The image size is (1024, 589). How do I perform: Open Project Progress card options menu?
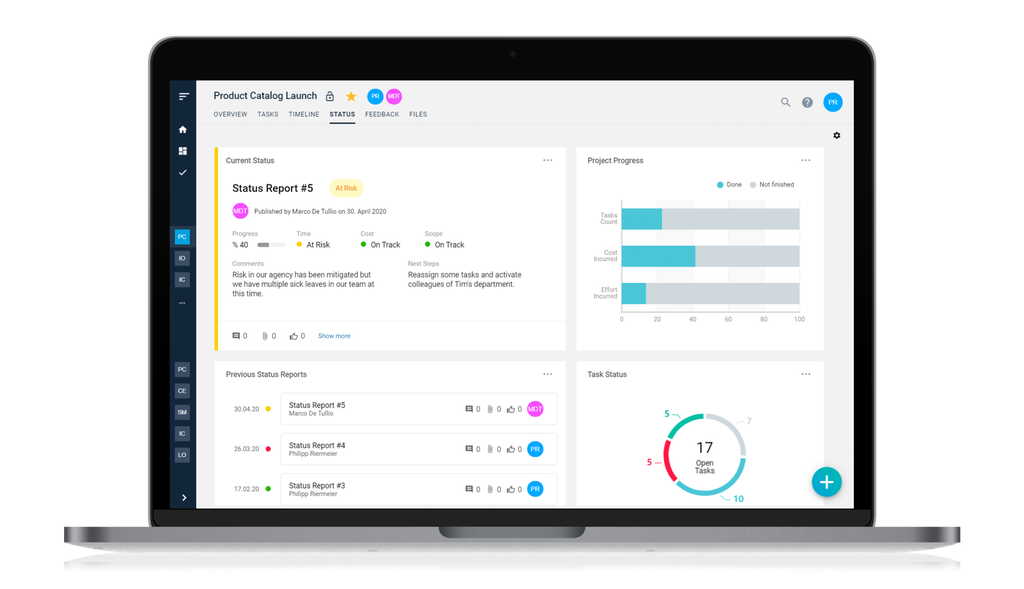(806, 160)
